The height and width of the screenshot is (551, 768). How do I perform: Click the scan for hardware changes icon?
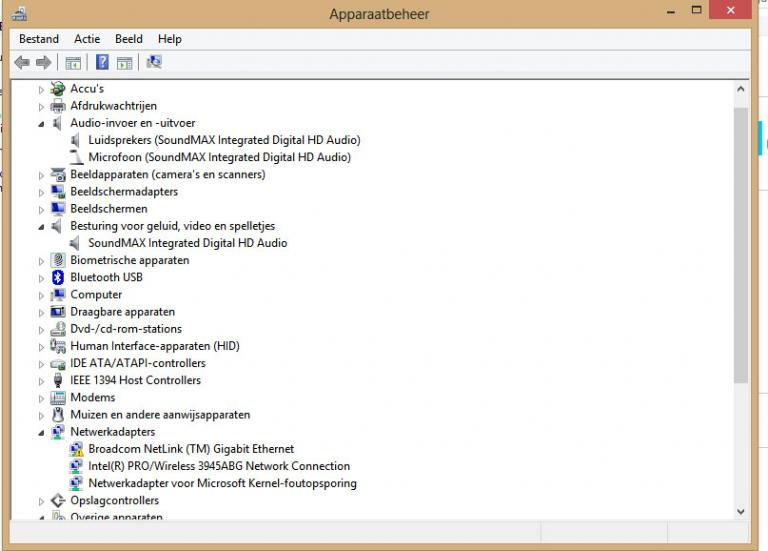(x=153, y=63)
